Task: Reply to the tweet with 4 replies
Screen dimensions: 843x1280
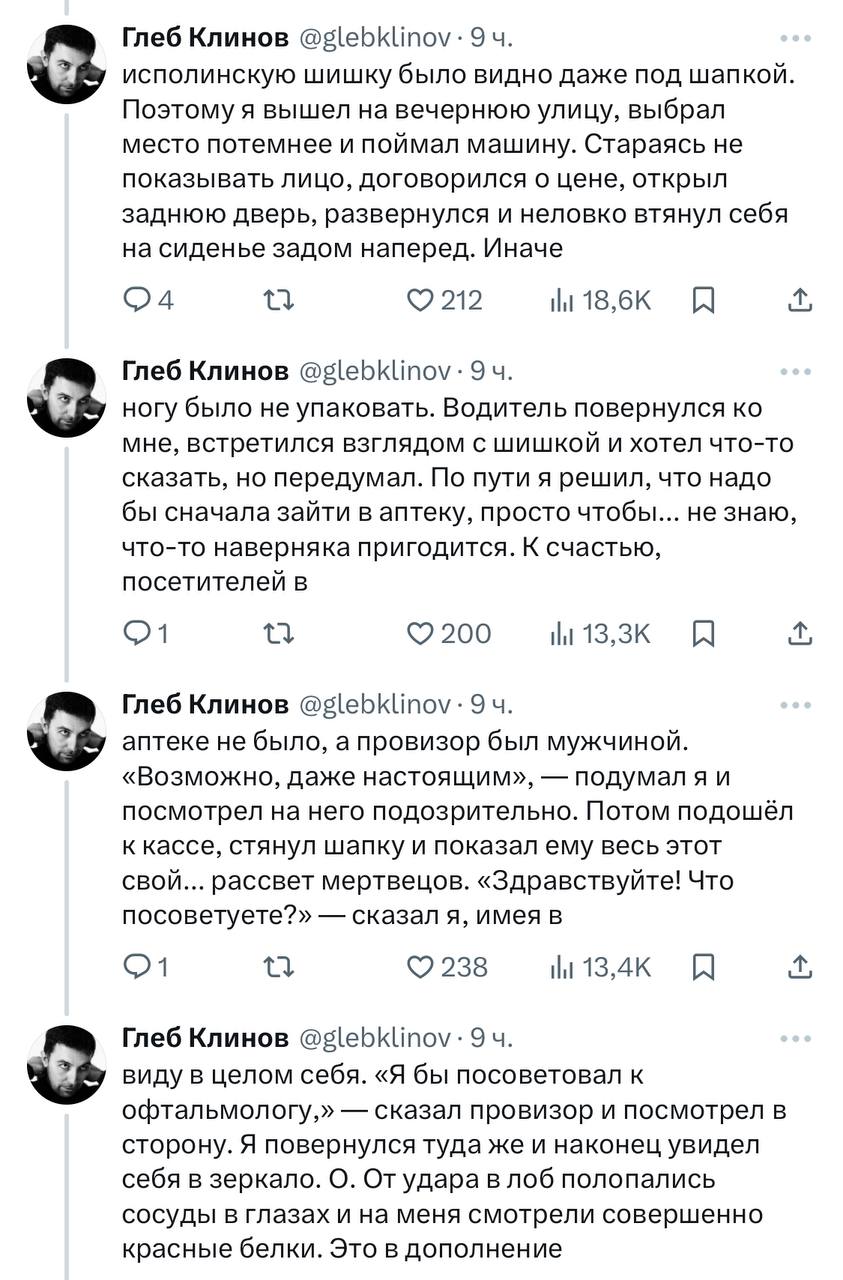Action: pyautogui.click(x=147, y=300)
